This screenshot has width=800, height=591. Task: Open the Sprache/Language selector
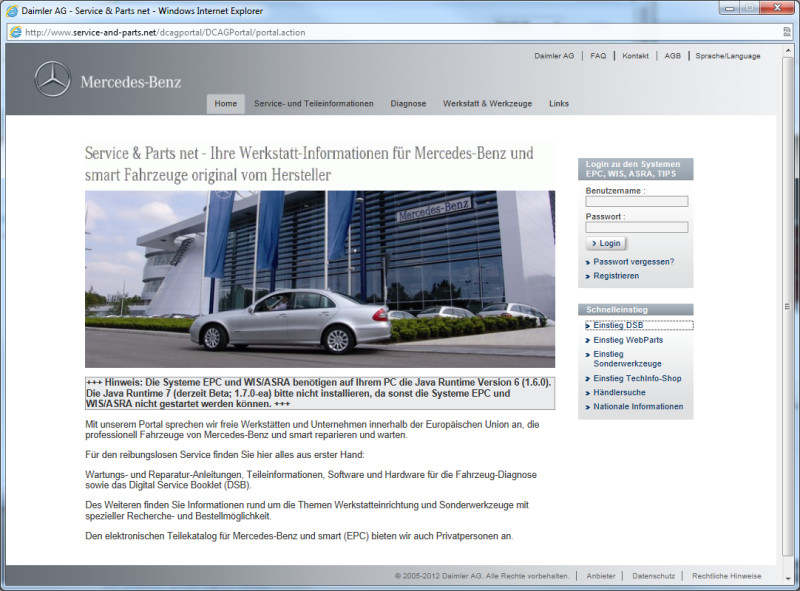click(727, 56)
